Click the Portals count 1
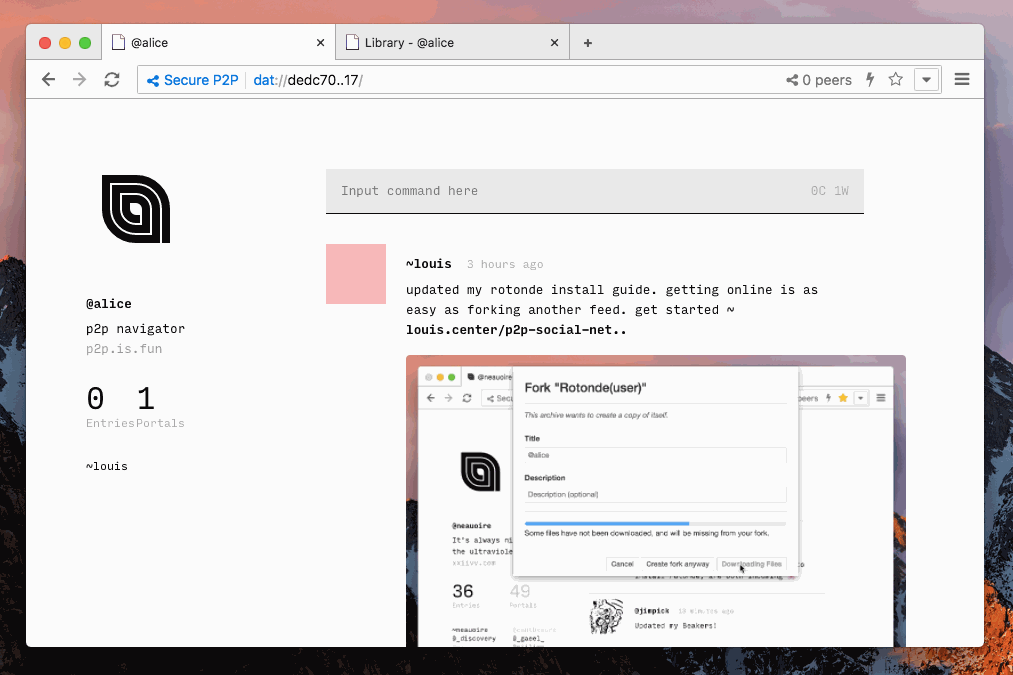Viewport: 1013px width, 675px height. [x=146, y=399]
